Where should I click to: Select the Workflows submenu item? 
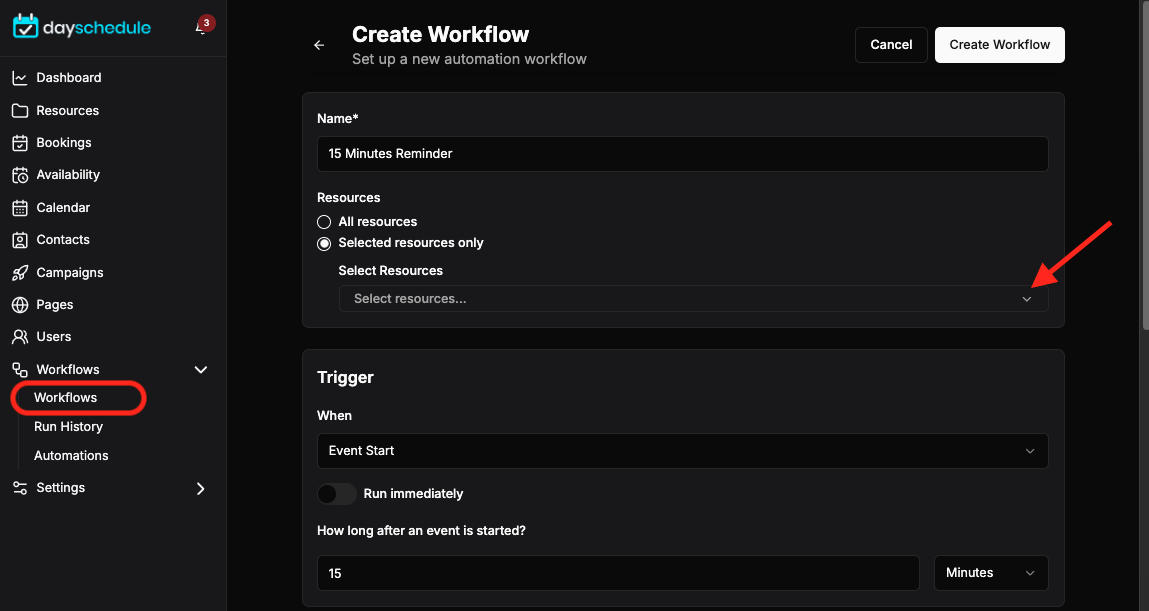65,398
